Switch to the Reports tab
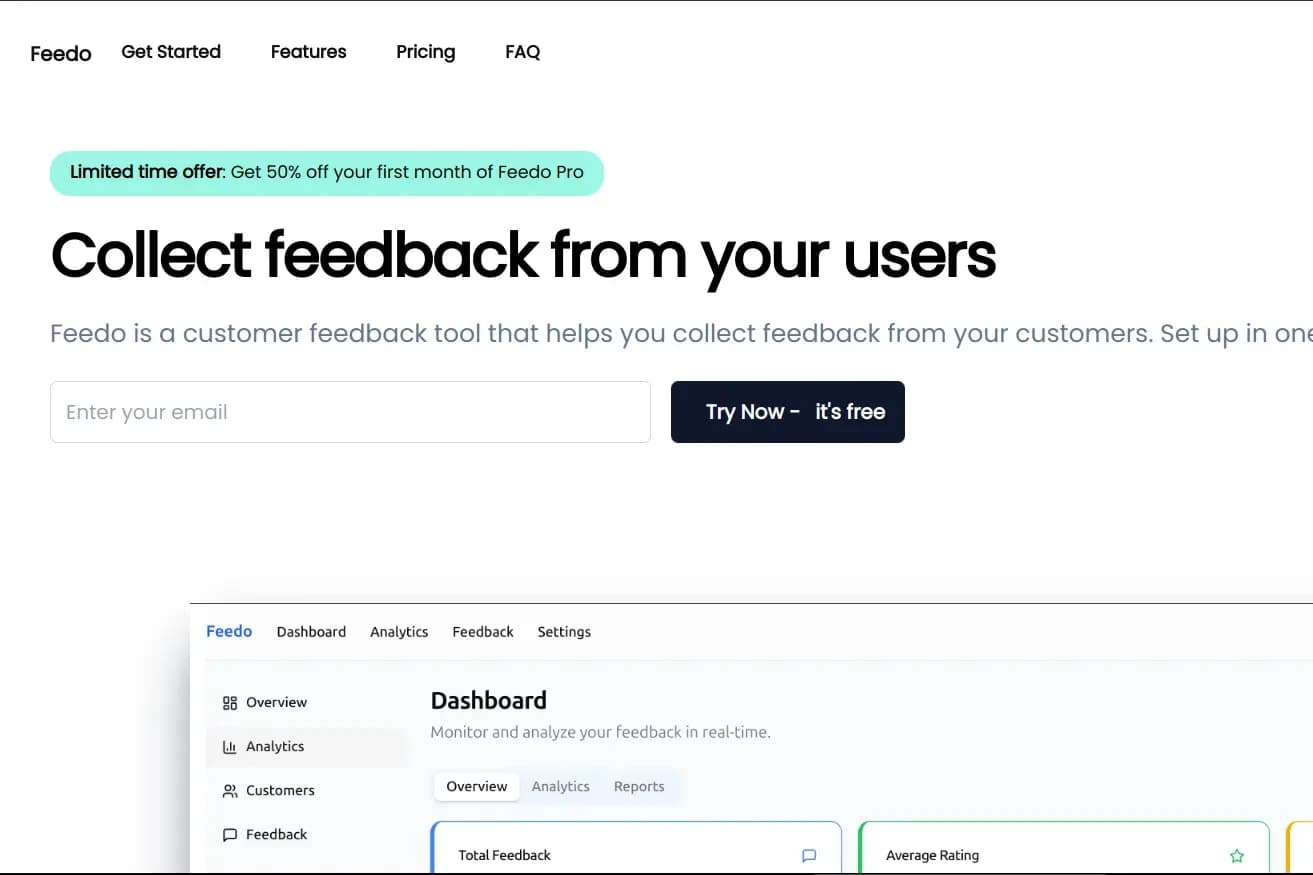Viewport: 1313px width, 875px height. pos(639,787)
